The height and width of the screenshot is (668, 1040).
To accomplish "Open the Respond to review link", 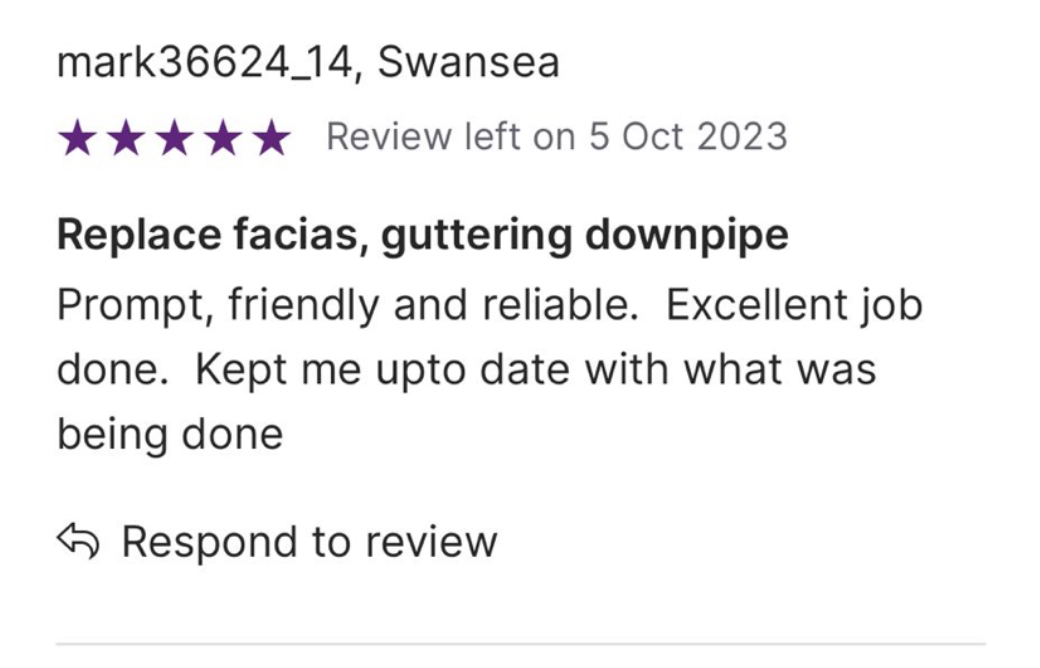I will click(x=277, y=542).
